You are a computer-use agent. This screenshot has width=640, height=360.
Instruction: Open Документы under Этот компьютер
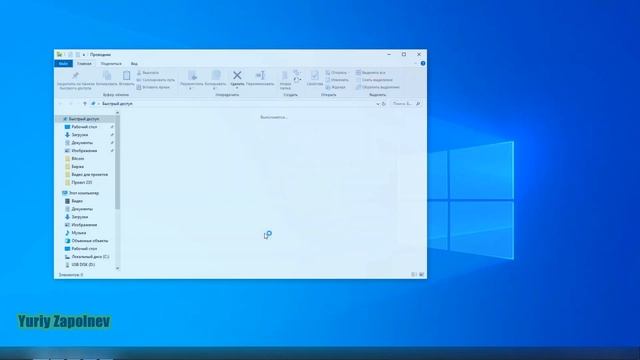(82, 209)
